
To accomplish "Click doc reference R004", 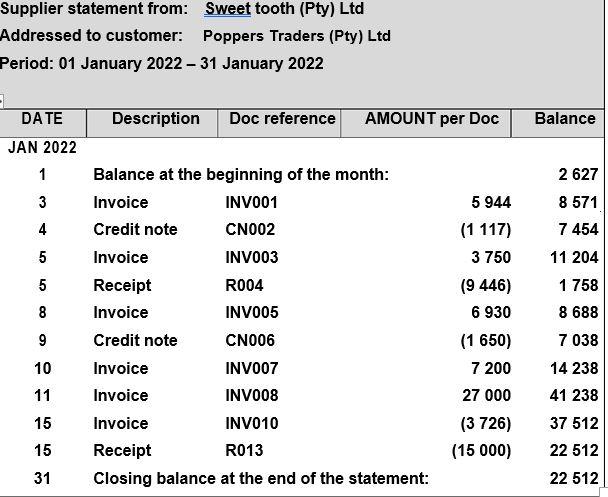I will coord(244,285).
